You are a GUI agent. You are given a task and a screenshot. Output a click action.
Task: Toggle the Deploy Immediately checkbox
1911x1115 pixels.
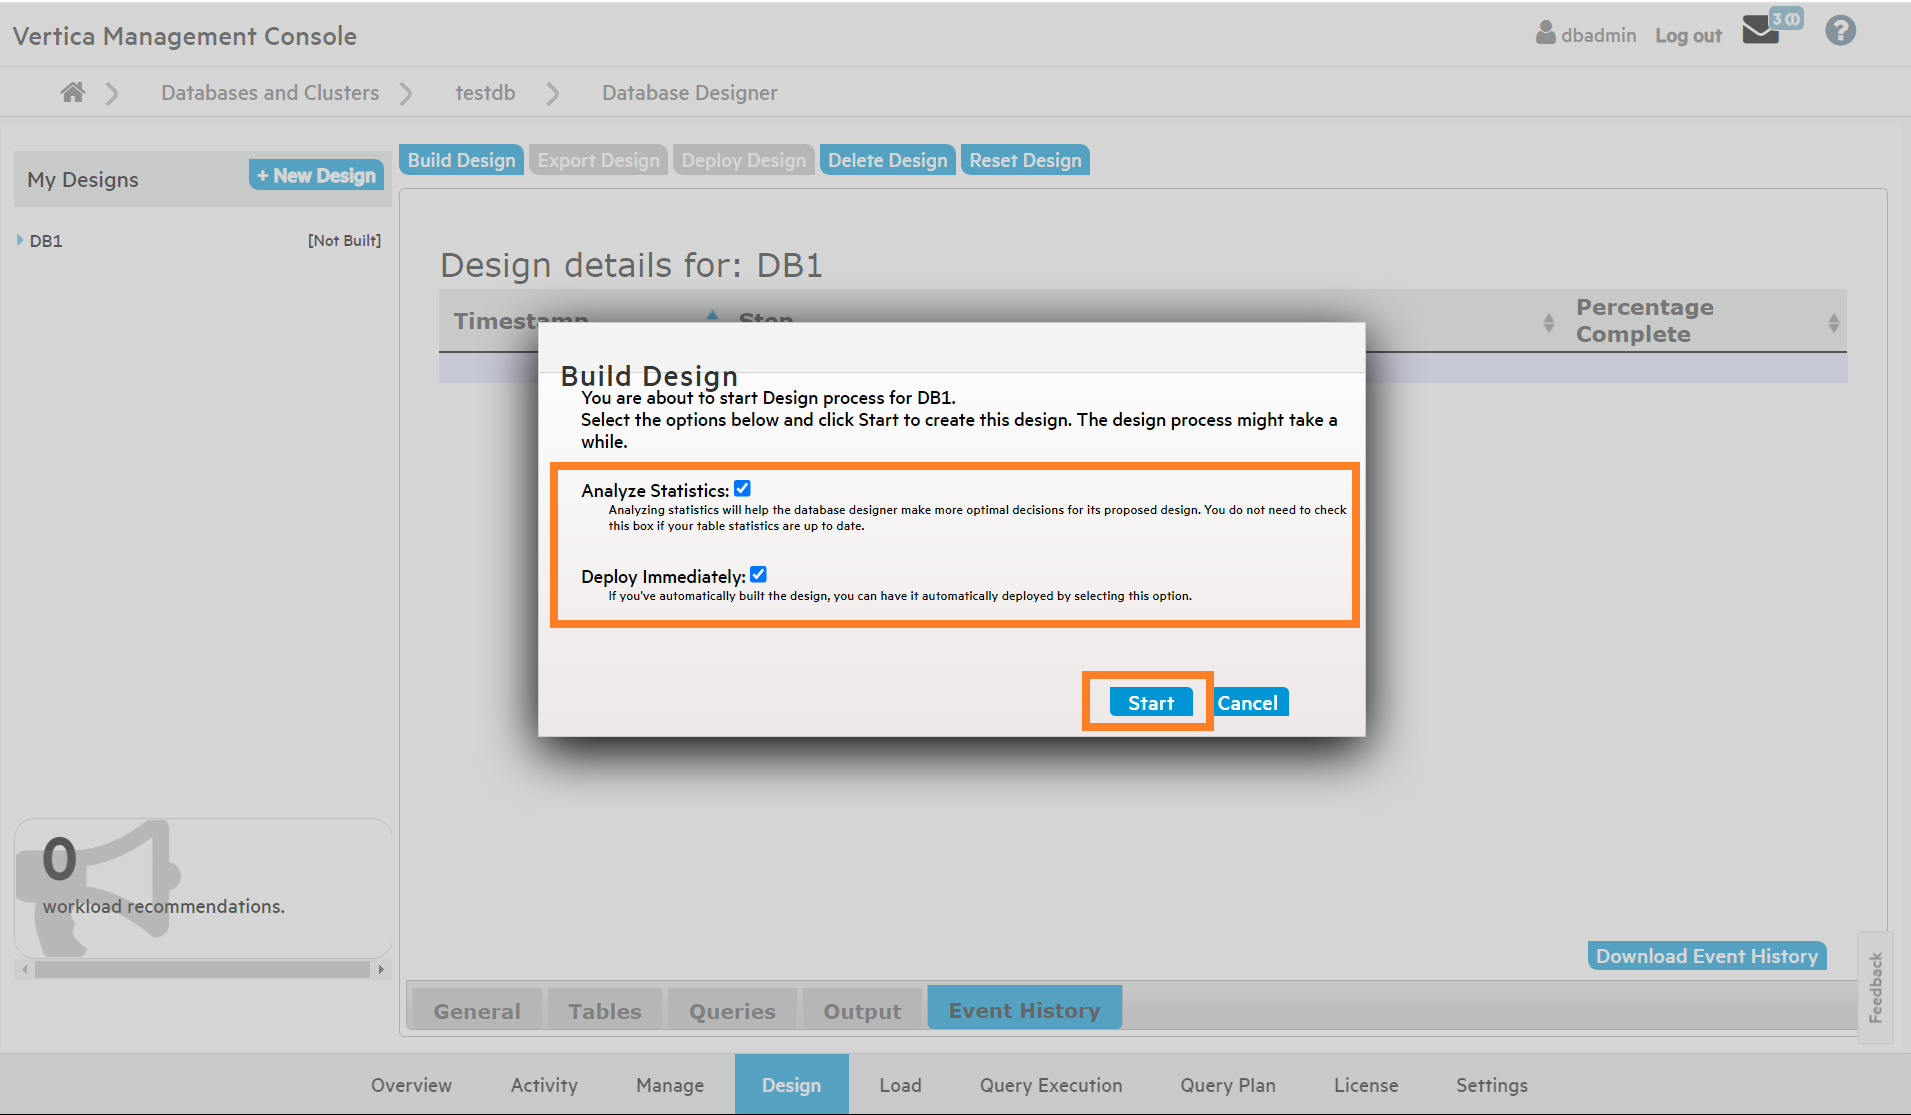point(758,575)
